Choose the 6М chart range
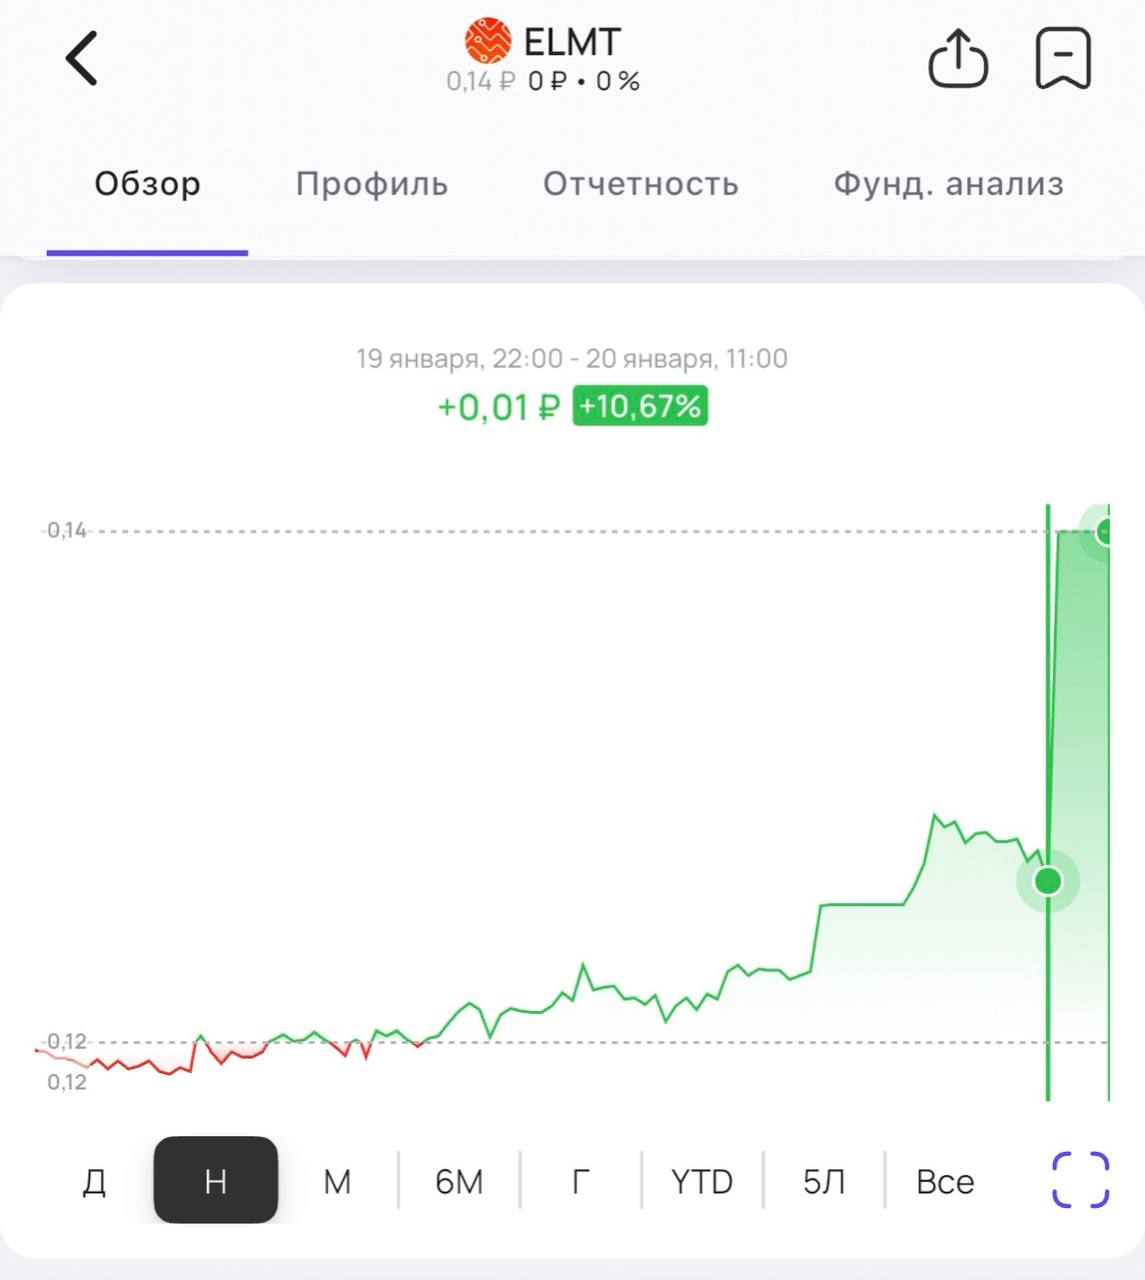 coord(459,1181)
